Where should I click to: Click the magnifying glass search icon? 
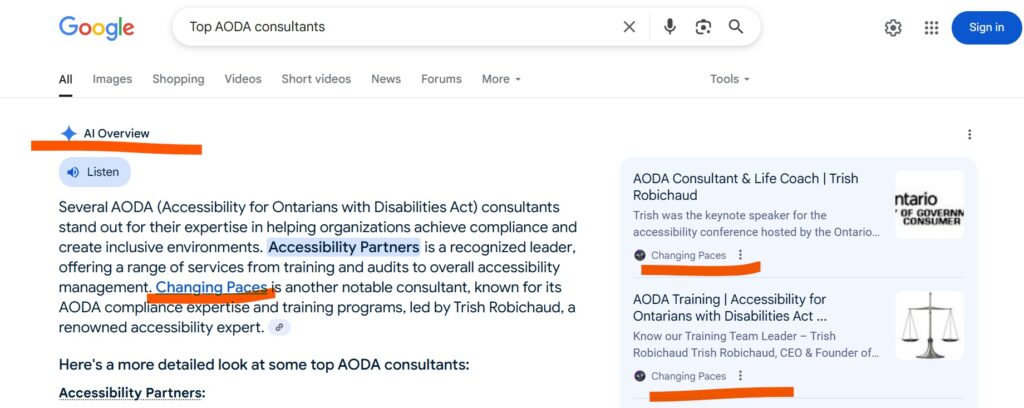coord(736,27)
